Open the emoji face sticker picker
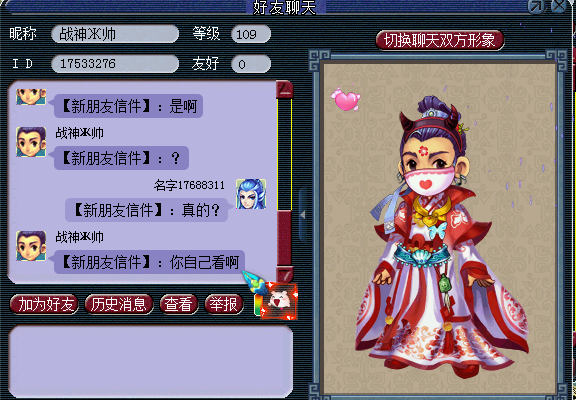 (x=279, y=301)
